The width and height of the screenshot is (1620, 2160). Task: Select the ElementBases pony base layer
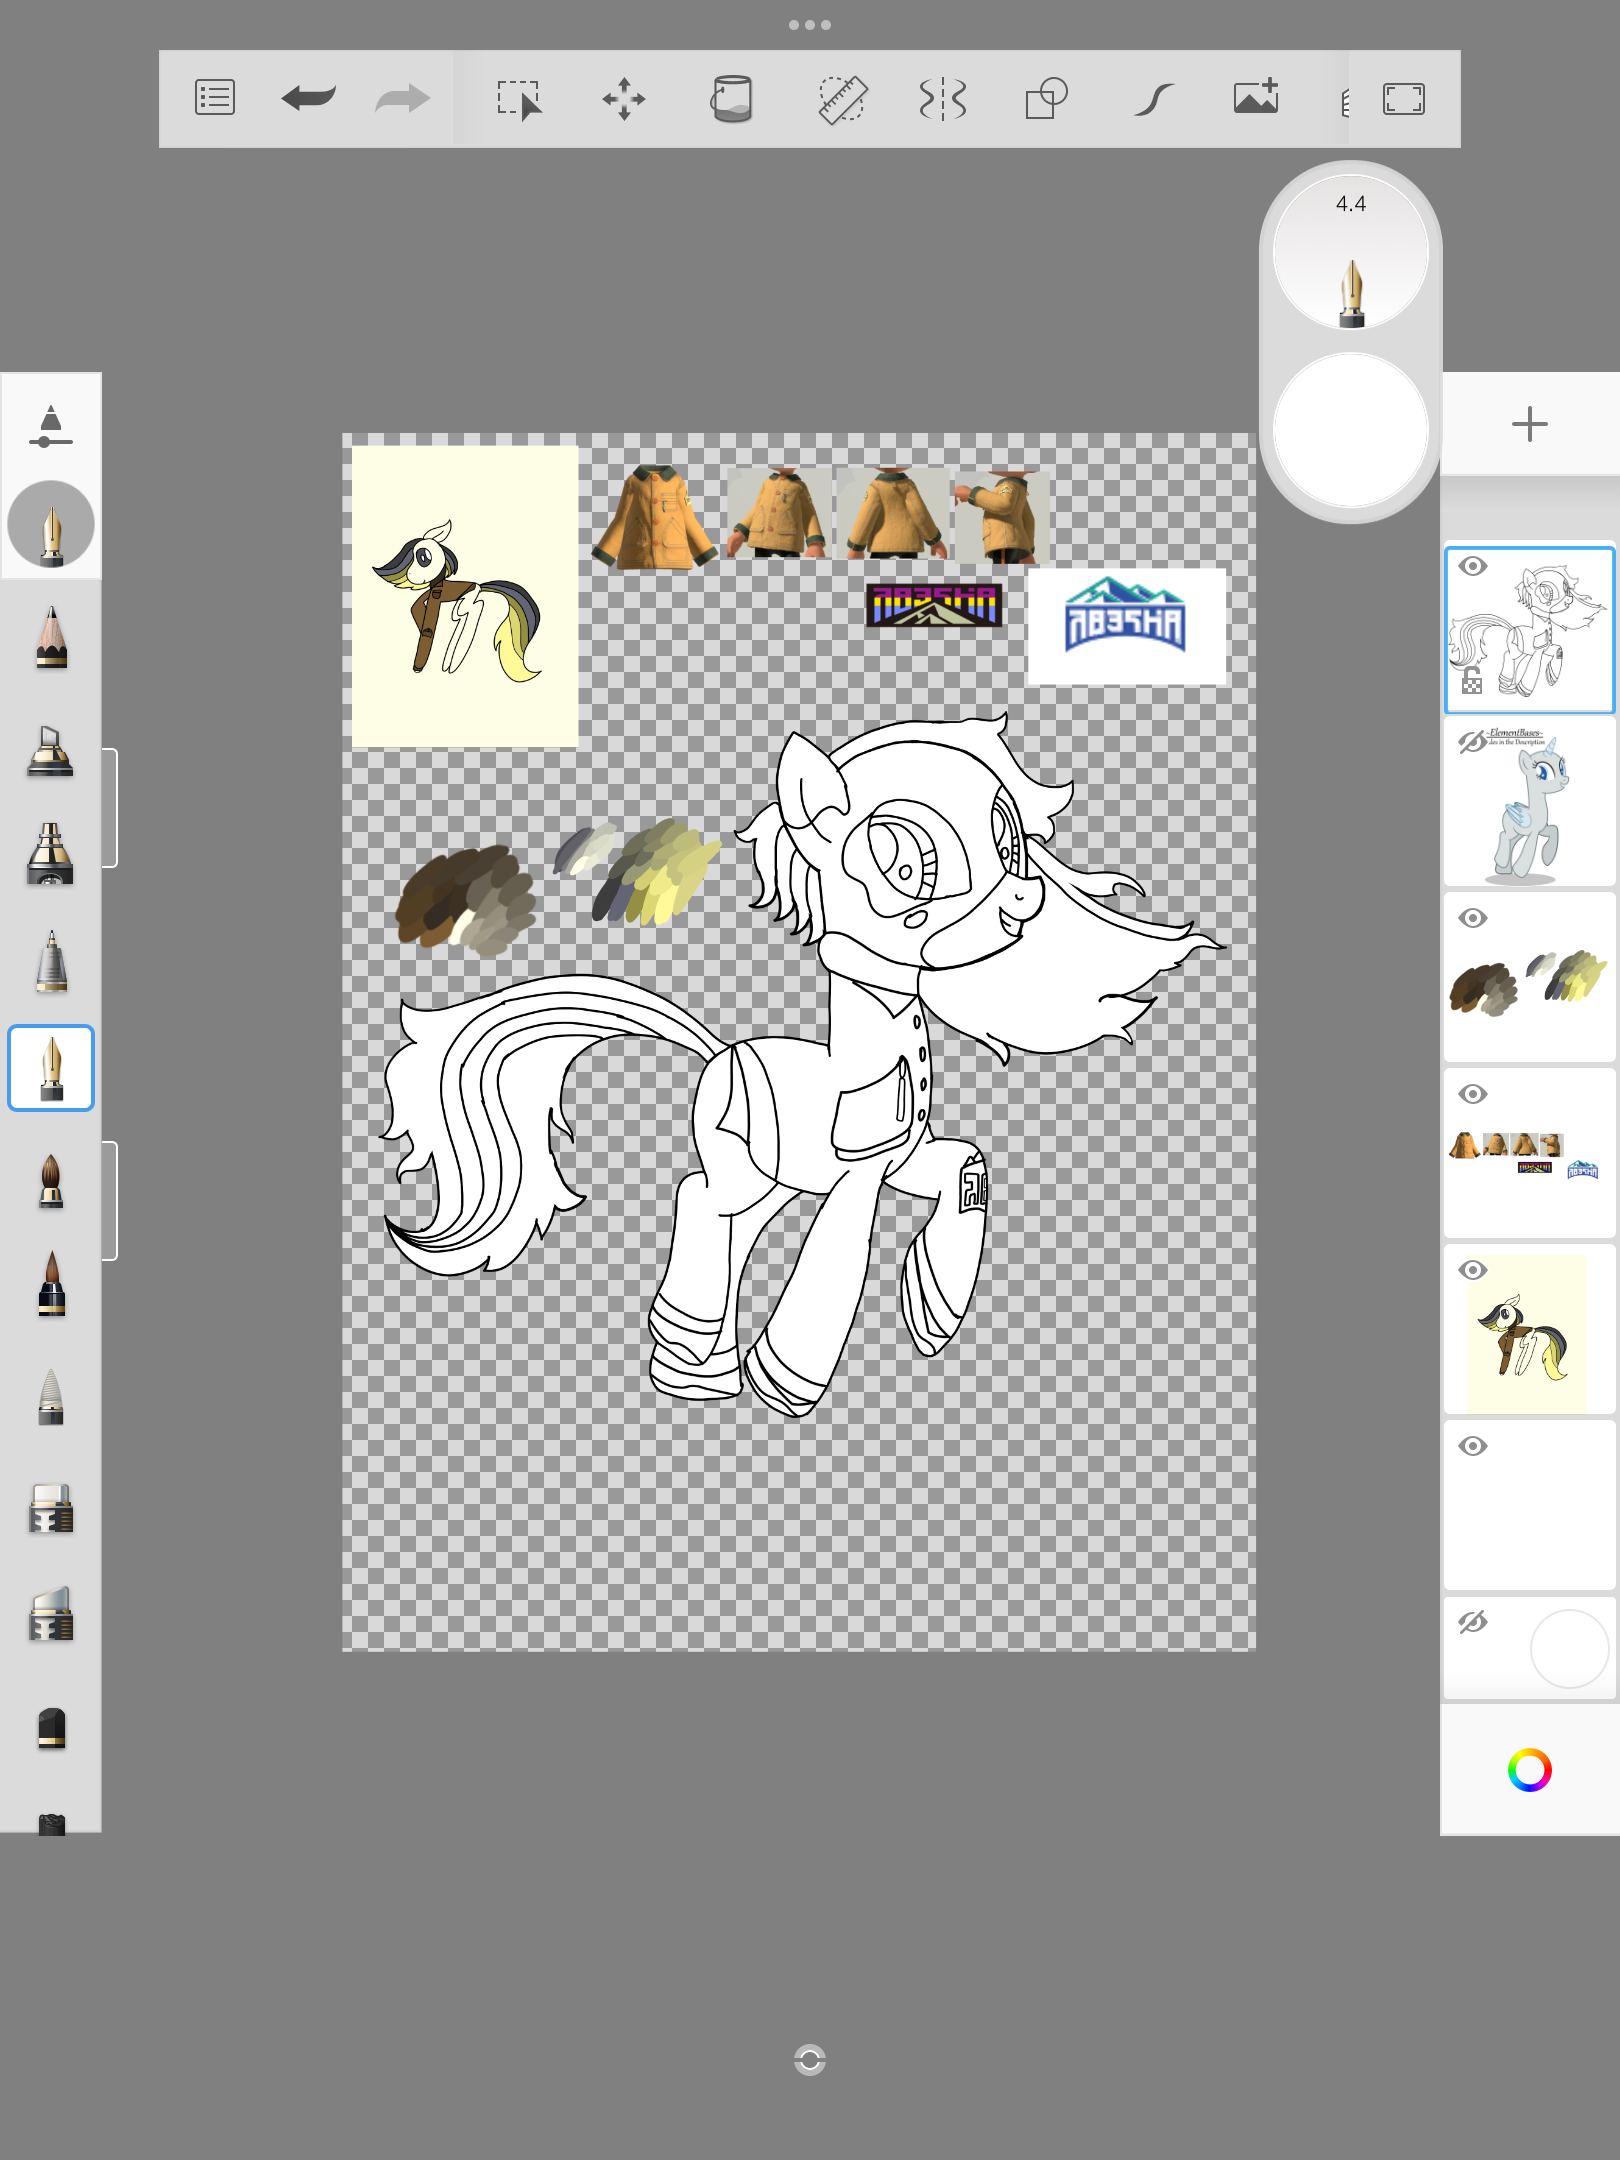click(1529, 802)
